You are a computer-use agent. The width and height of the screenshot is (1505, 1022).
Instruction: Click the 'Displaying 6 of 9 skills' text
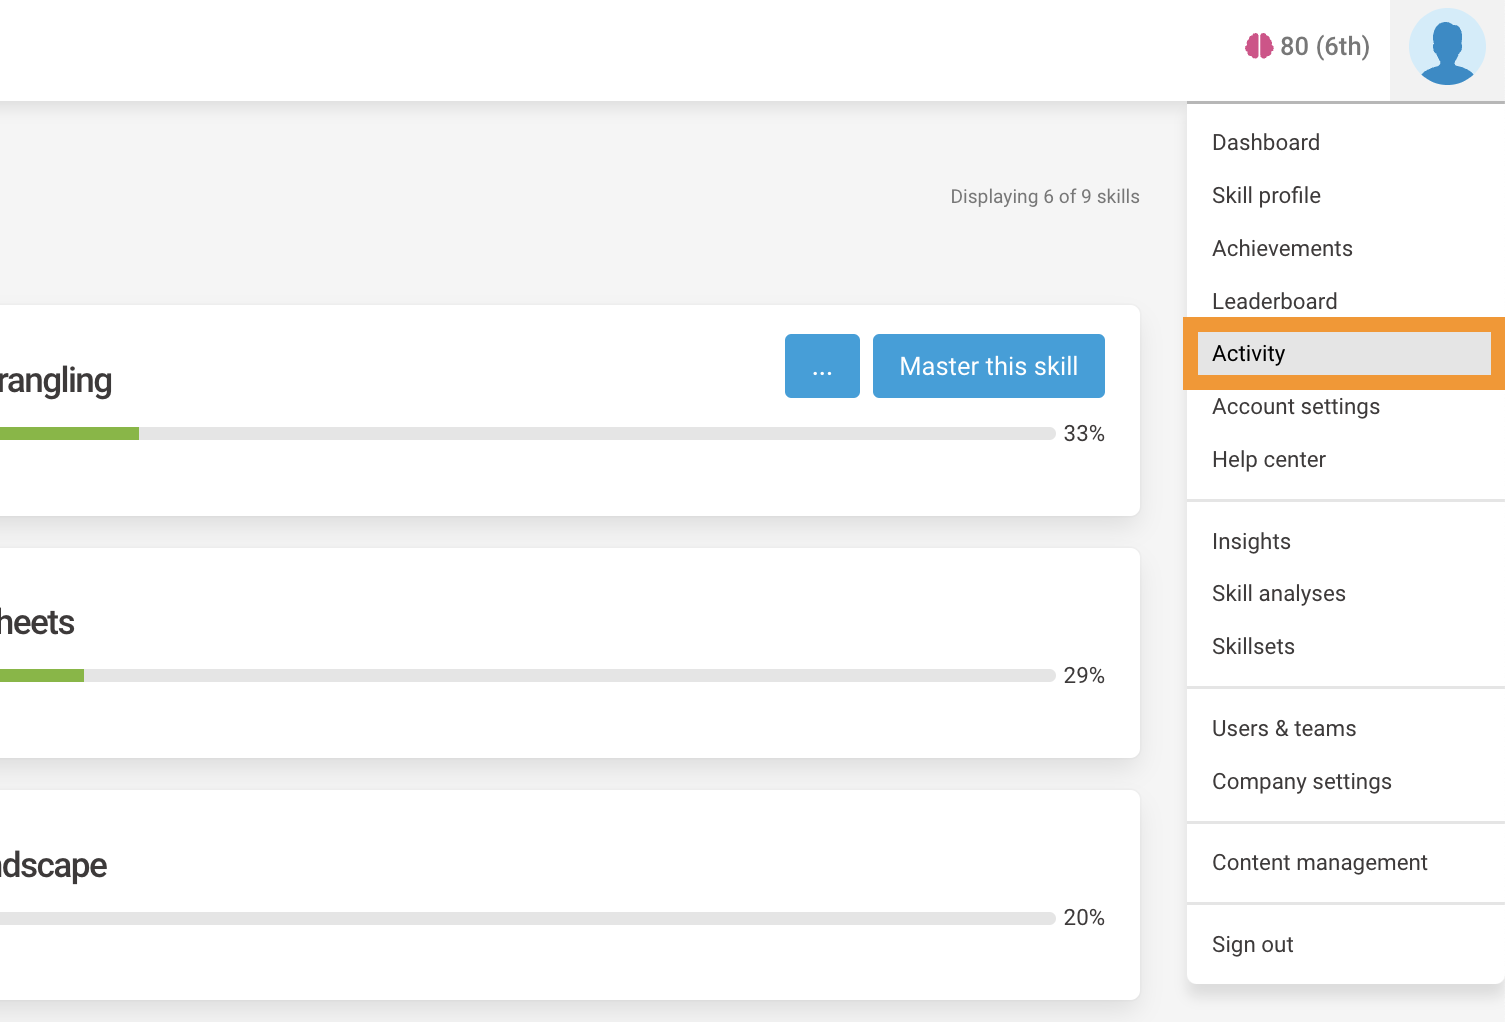click(x=1044, y=196)
